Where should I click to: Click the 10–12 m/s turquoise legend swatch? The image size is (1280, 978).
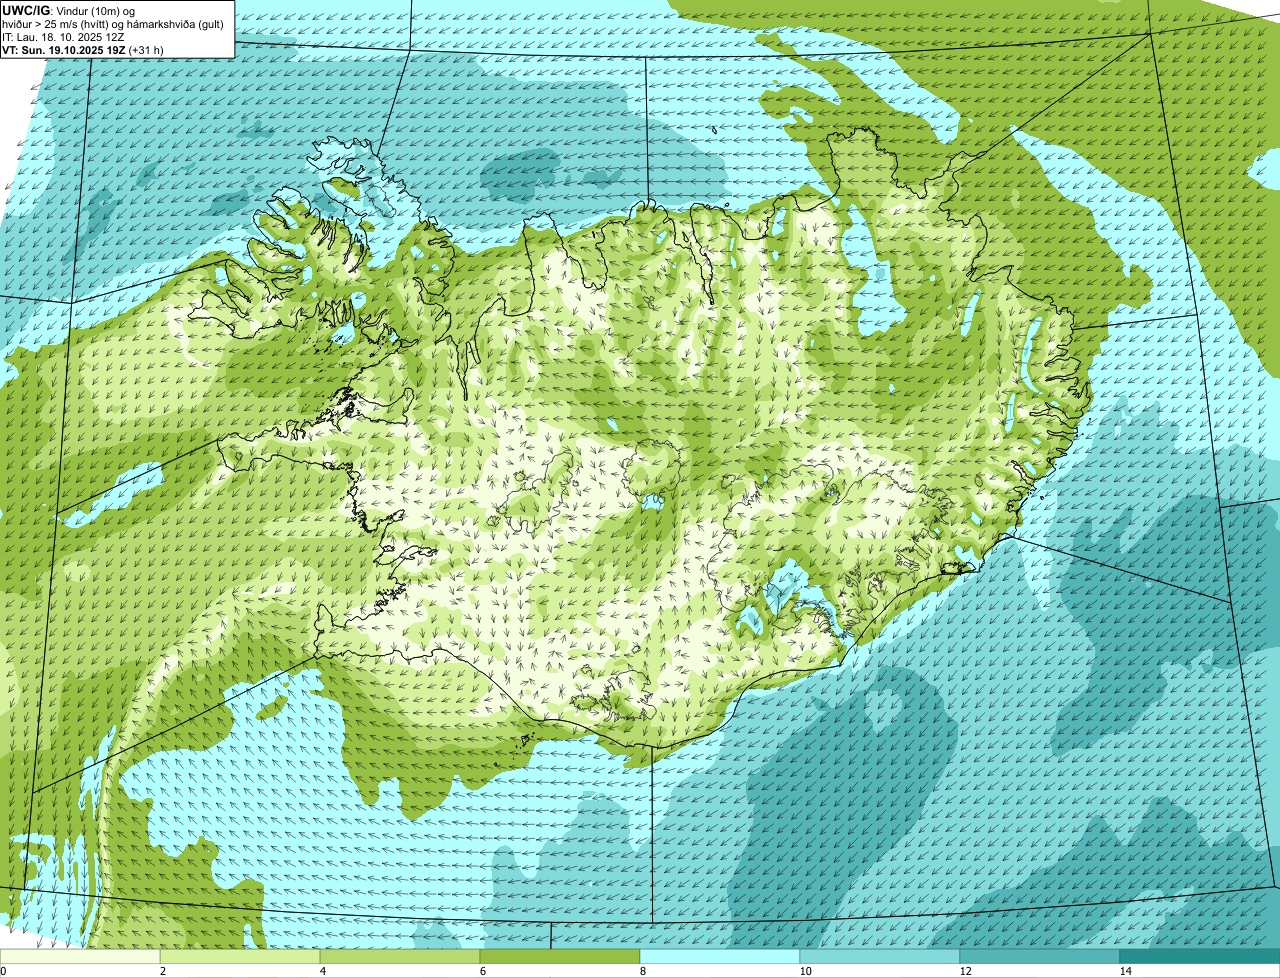tap(880, 956)
